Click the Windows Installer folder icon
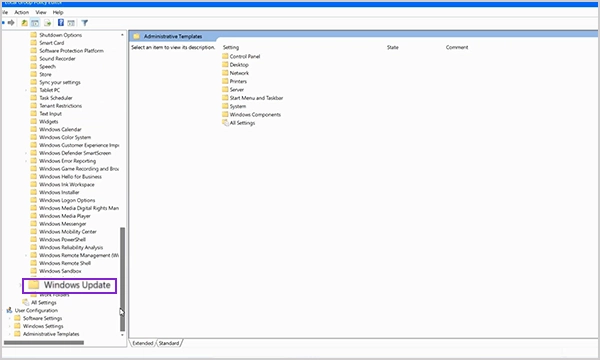Viewport: 600px width, 360px height. tap(34, 192)
